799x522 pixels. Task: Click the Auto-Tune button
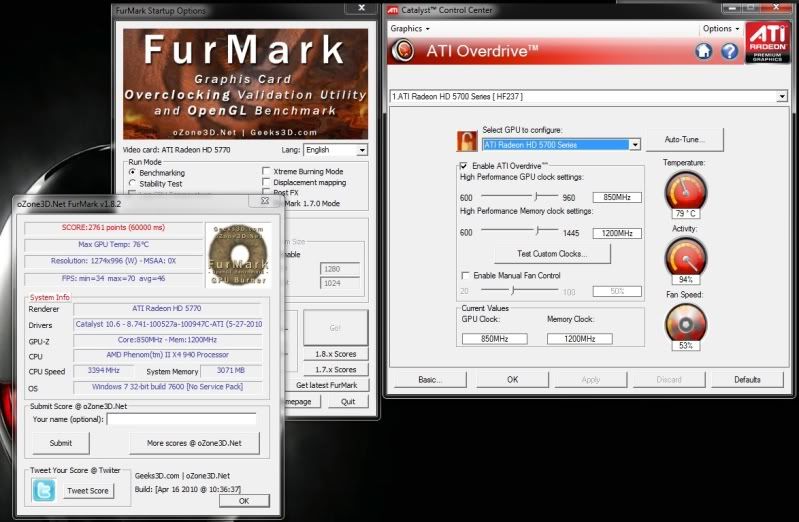coord(685,140)
